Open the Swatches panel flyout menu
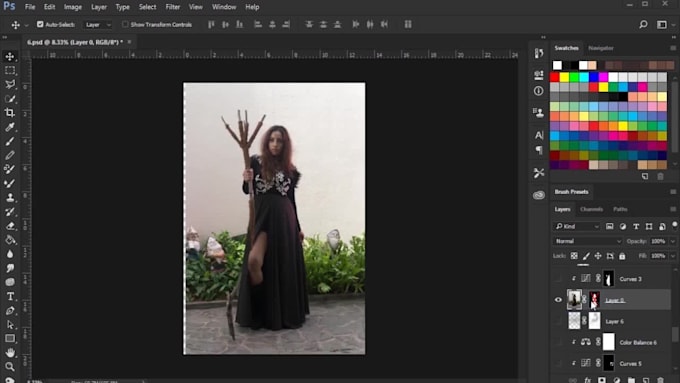Screen dimensions: 680x383 click(673, 48)
